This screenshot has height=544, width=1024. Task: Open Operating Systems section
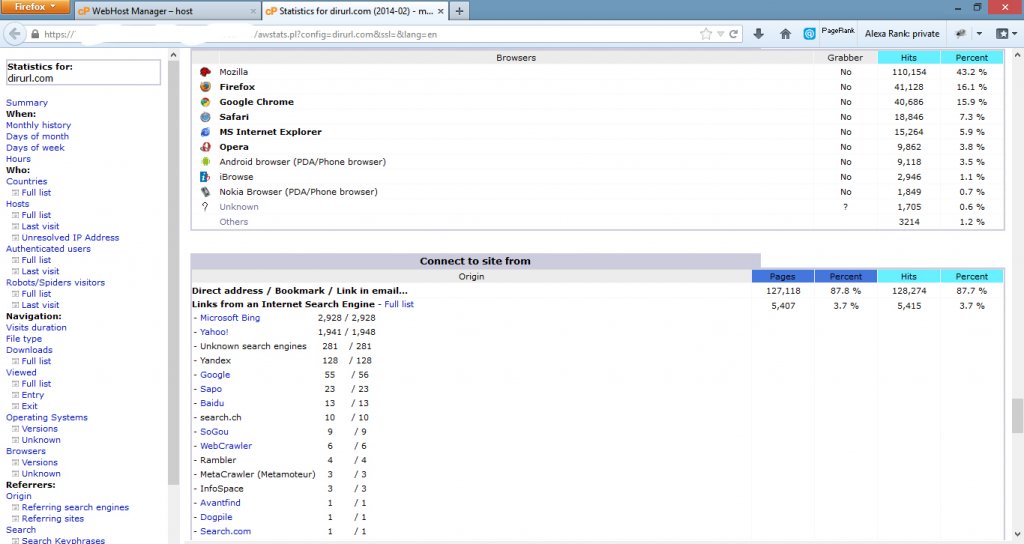coord(46,417)
